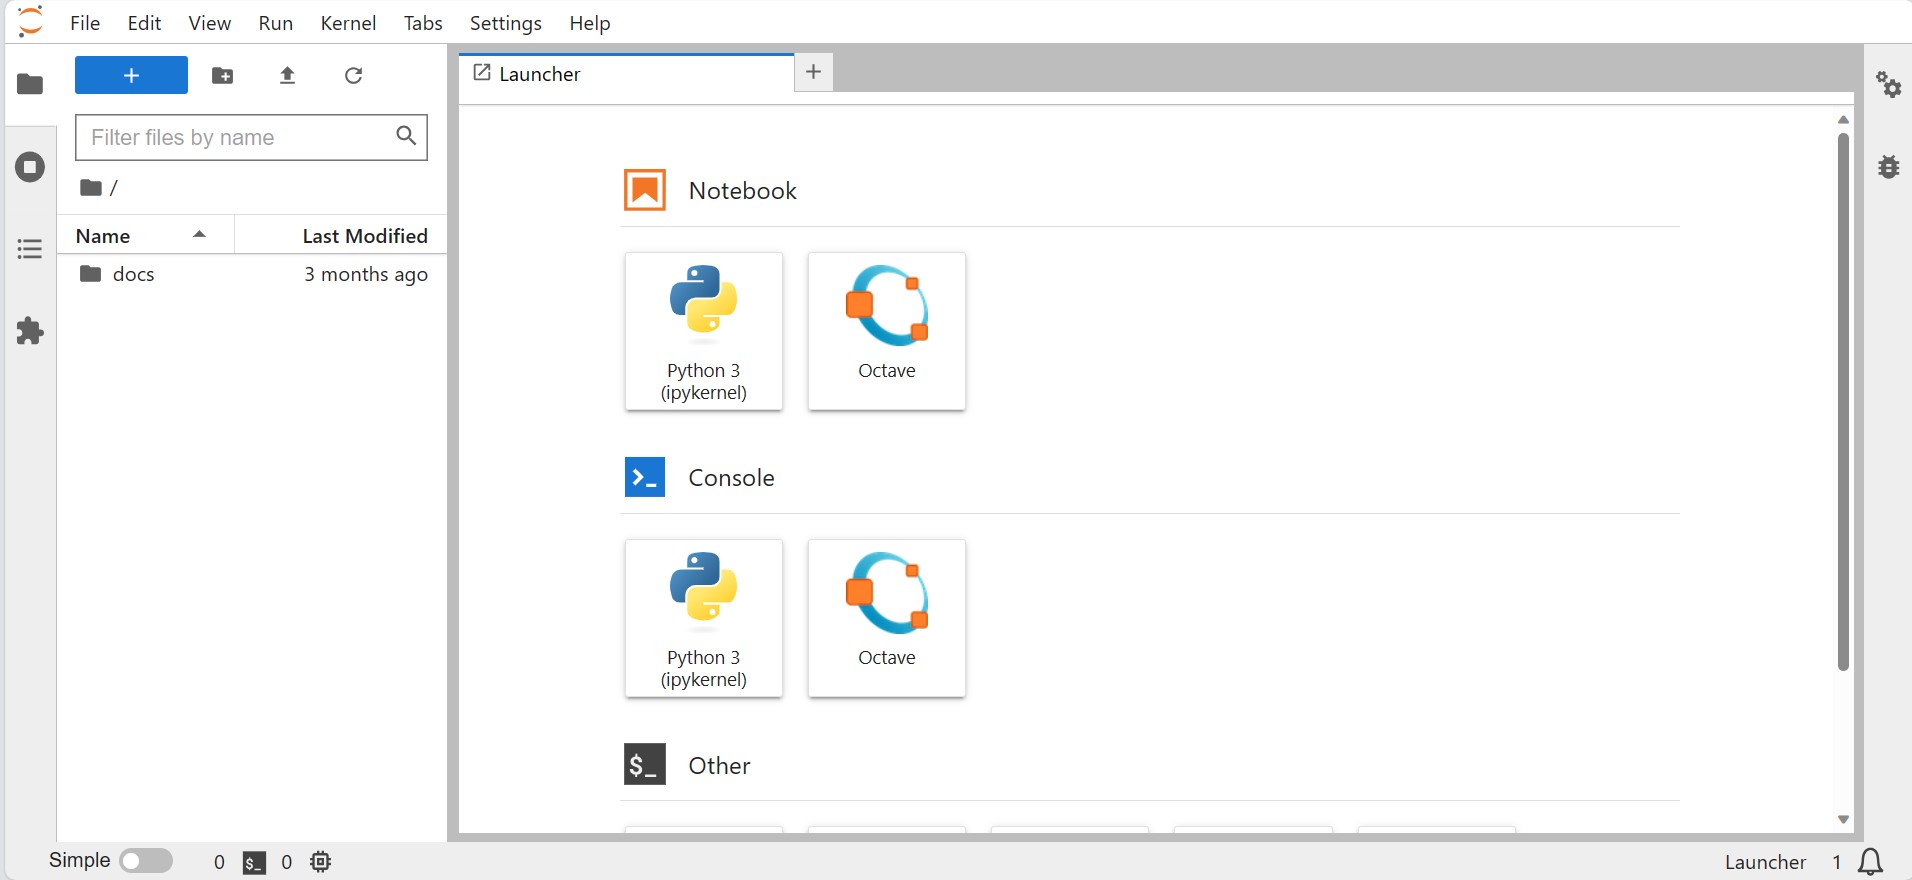
Task: Sort files by Name column header
Action: [140, 236]
